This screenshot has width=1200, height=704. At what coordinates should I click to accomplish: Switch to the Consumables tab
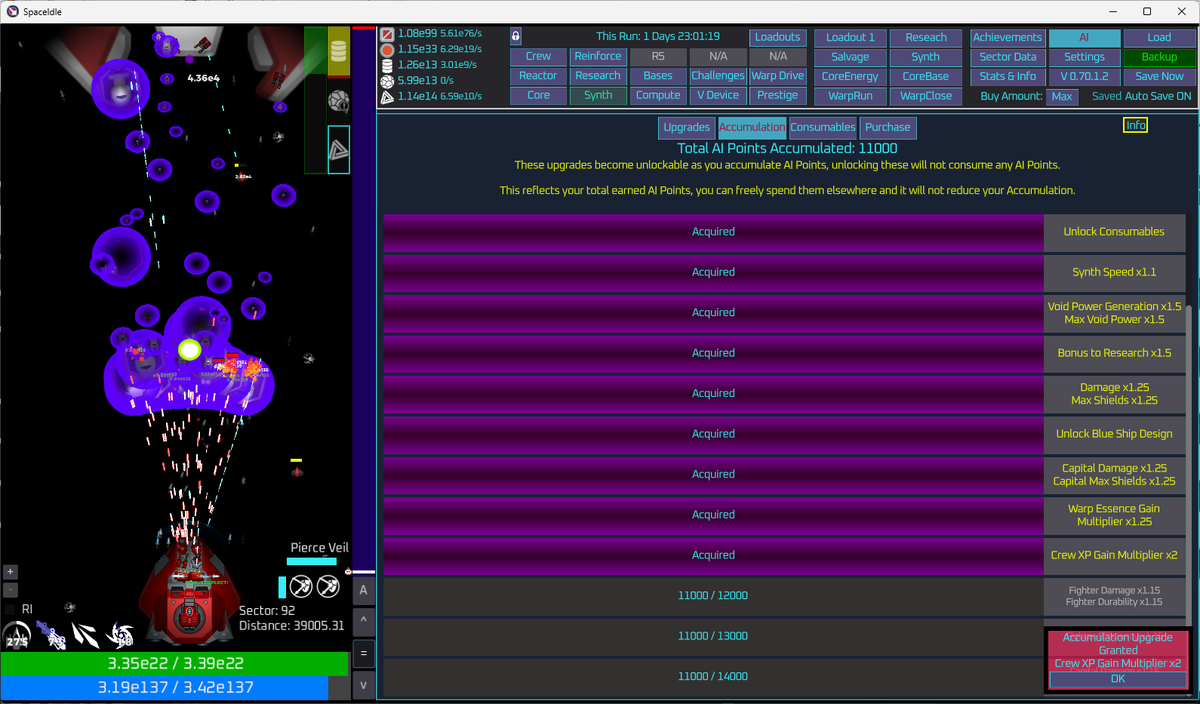click(x=823, y=128)
